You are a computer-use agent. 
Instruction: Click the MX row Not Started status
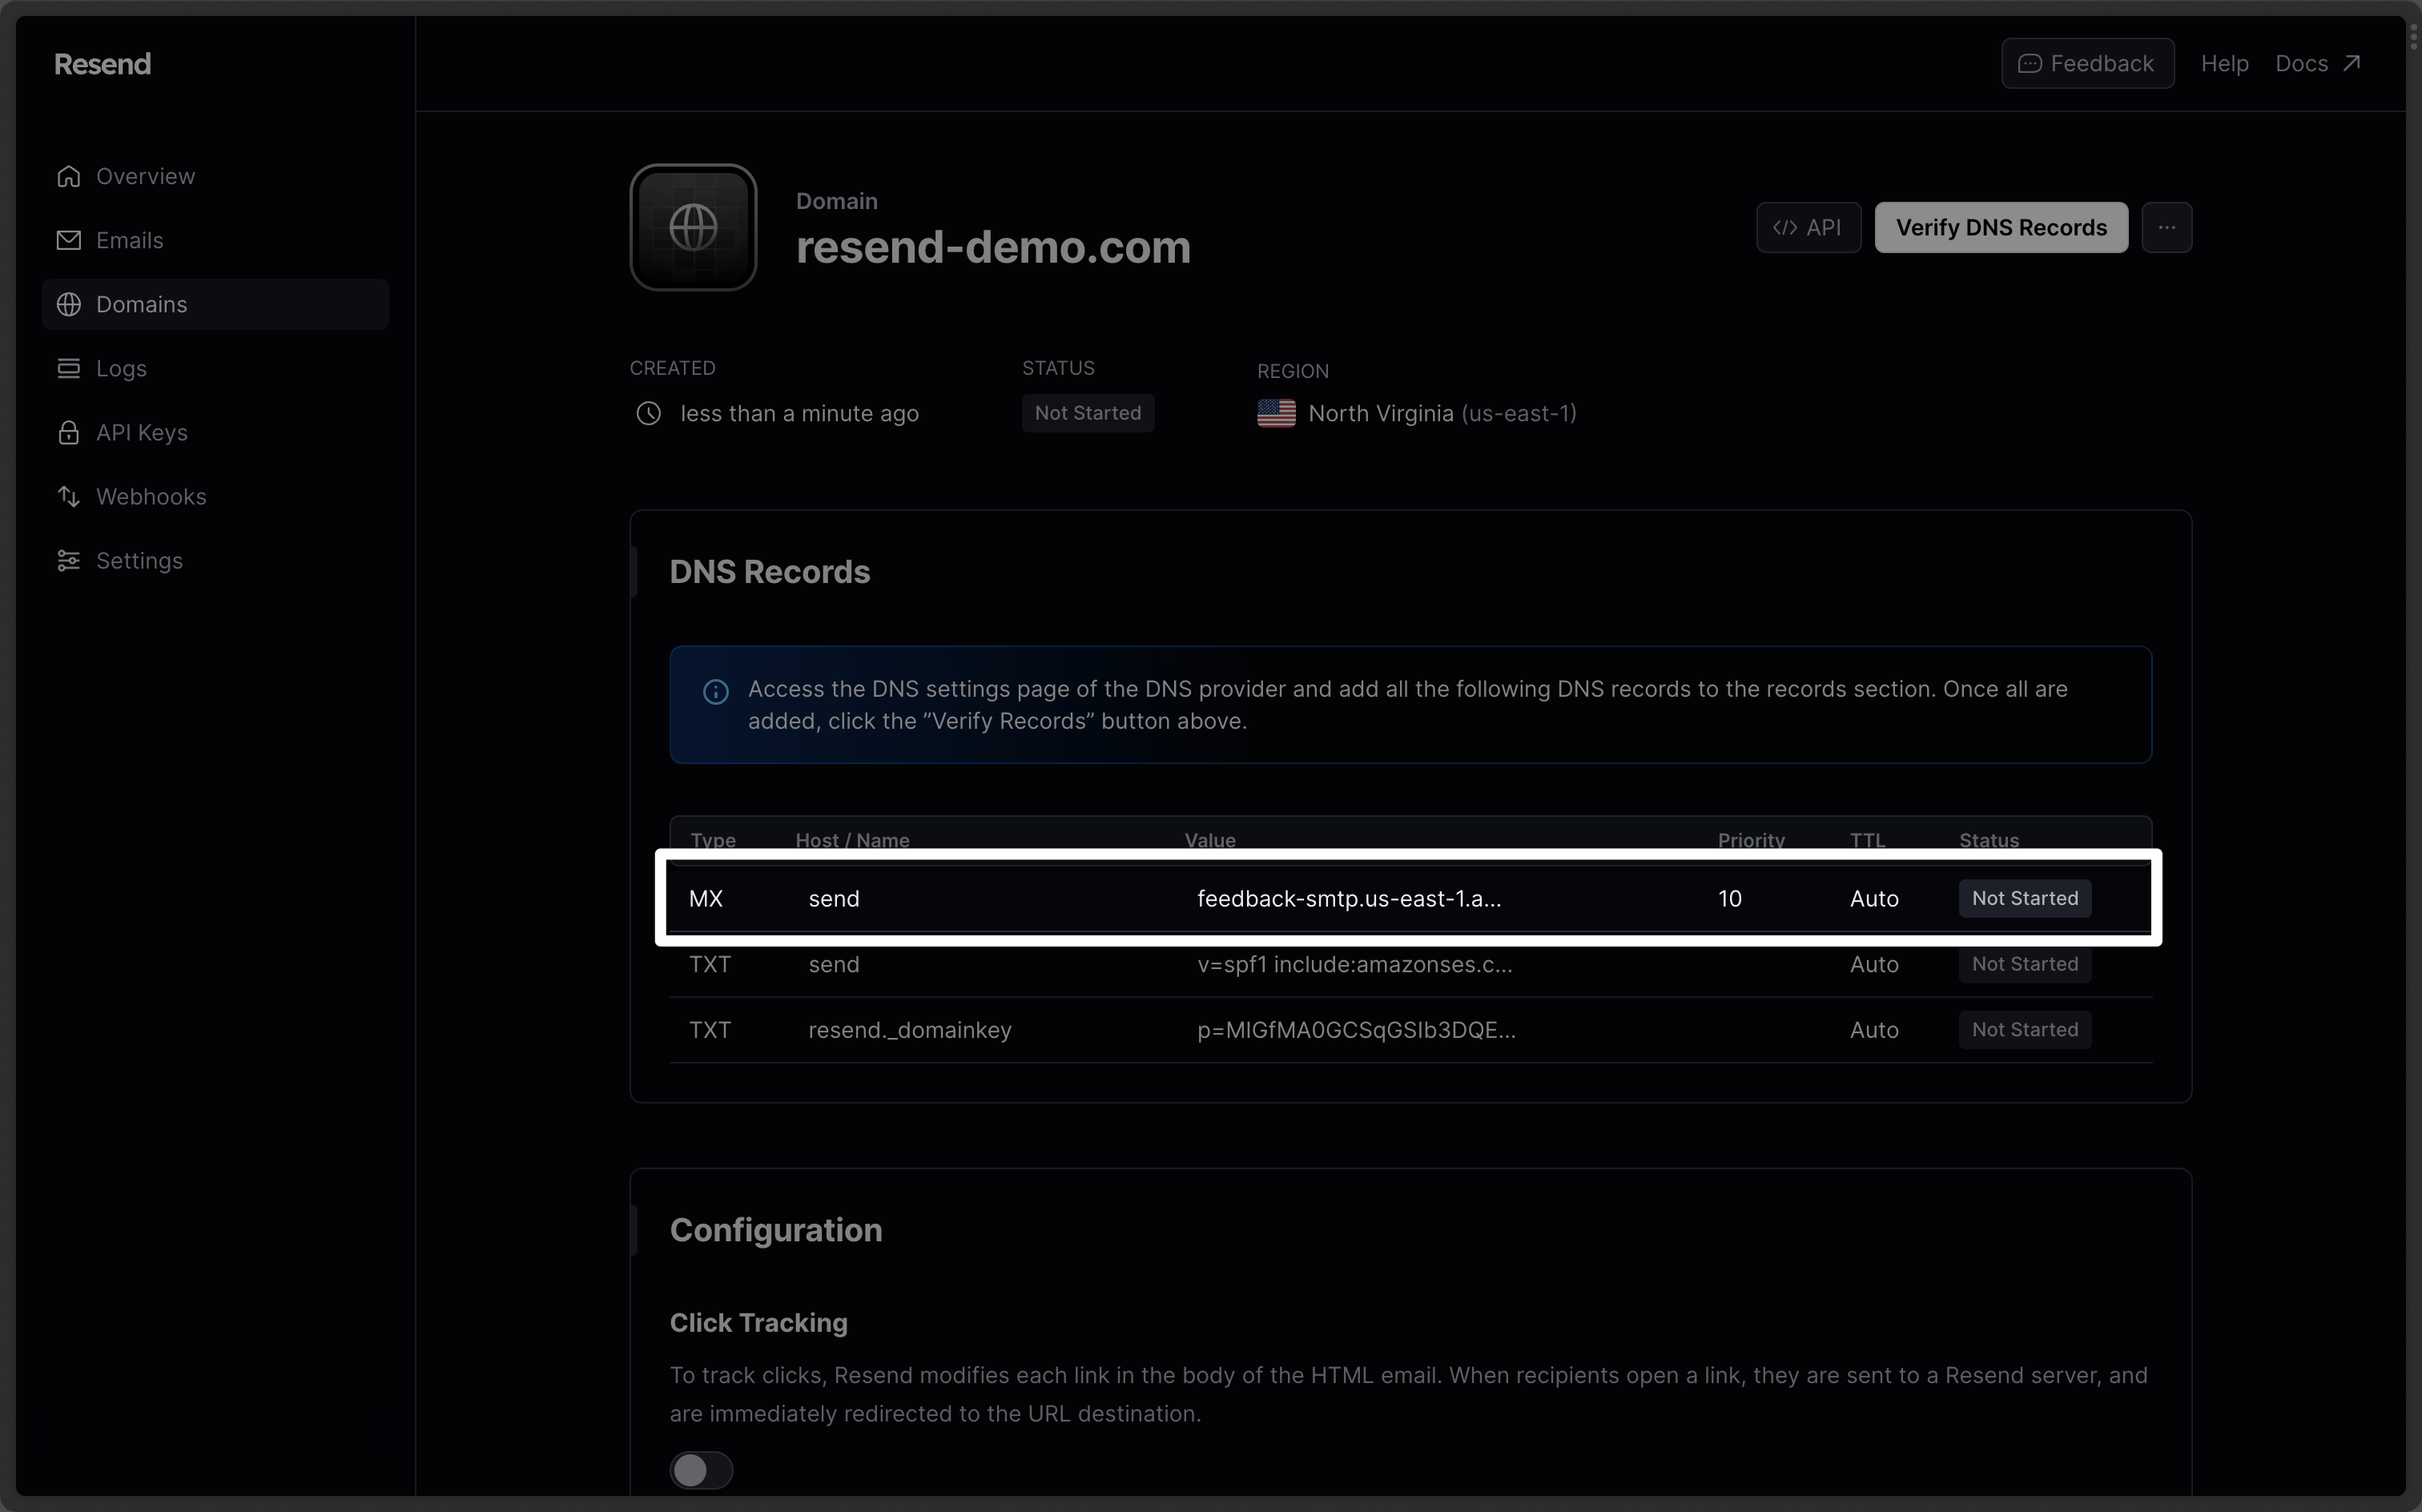point(2024,898)
